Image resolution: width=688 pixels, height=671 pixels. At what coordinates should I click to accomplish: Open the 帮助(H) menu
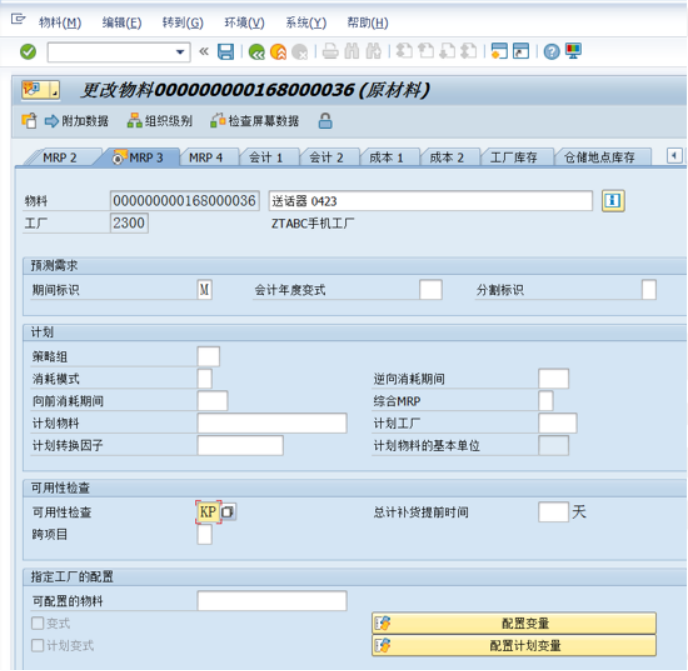point(367,22)
